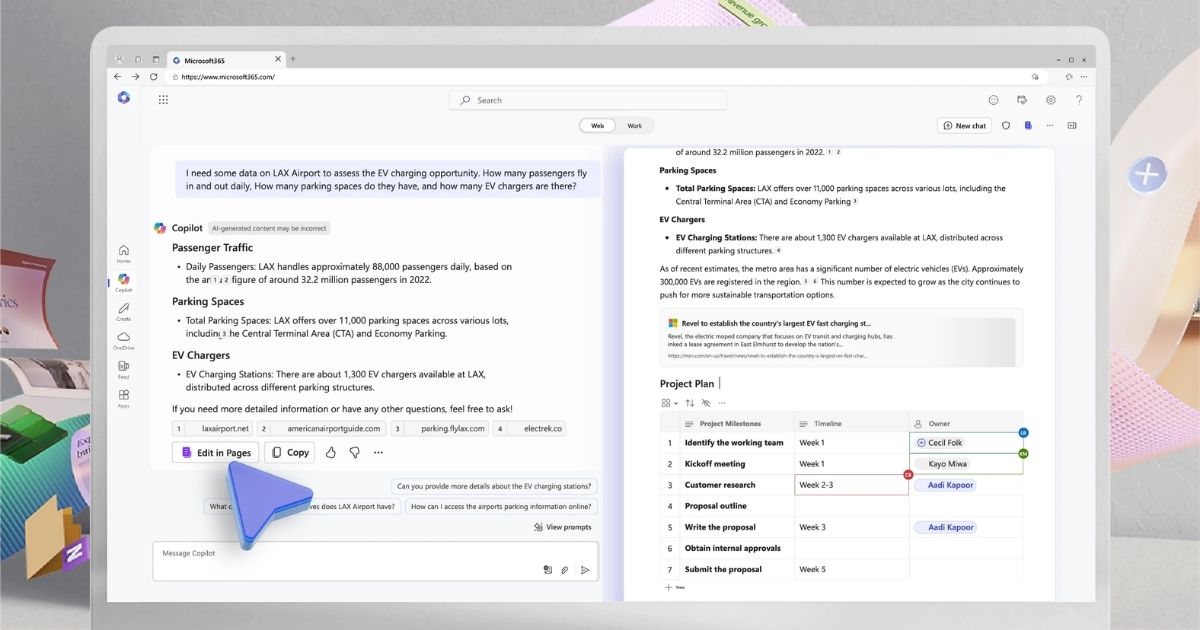Sort the Project Plan table

coord(689,403)
